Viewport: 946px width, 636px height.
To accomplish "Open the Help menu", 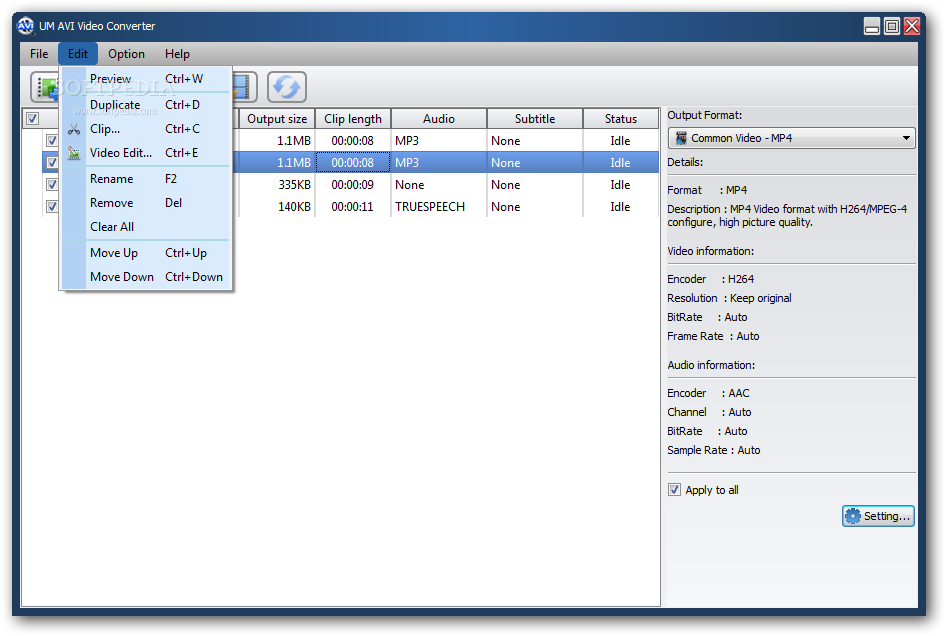I will [177, 54].
